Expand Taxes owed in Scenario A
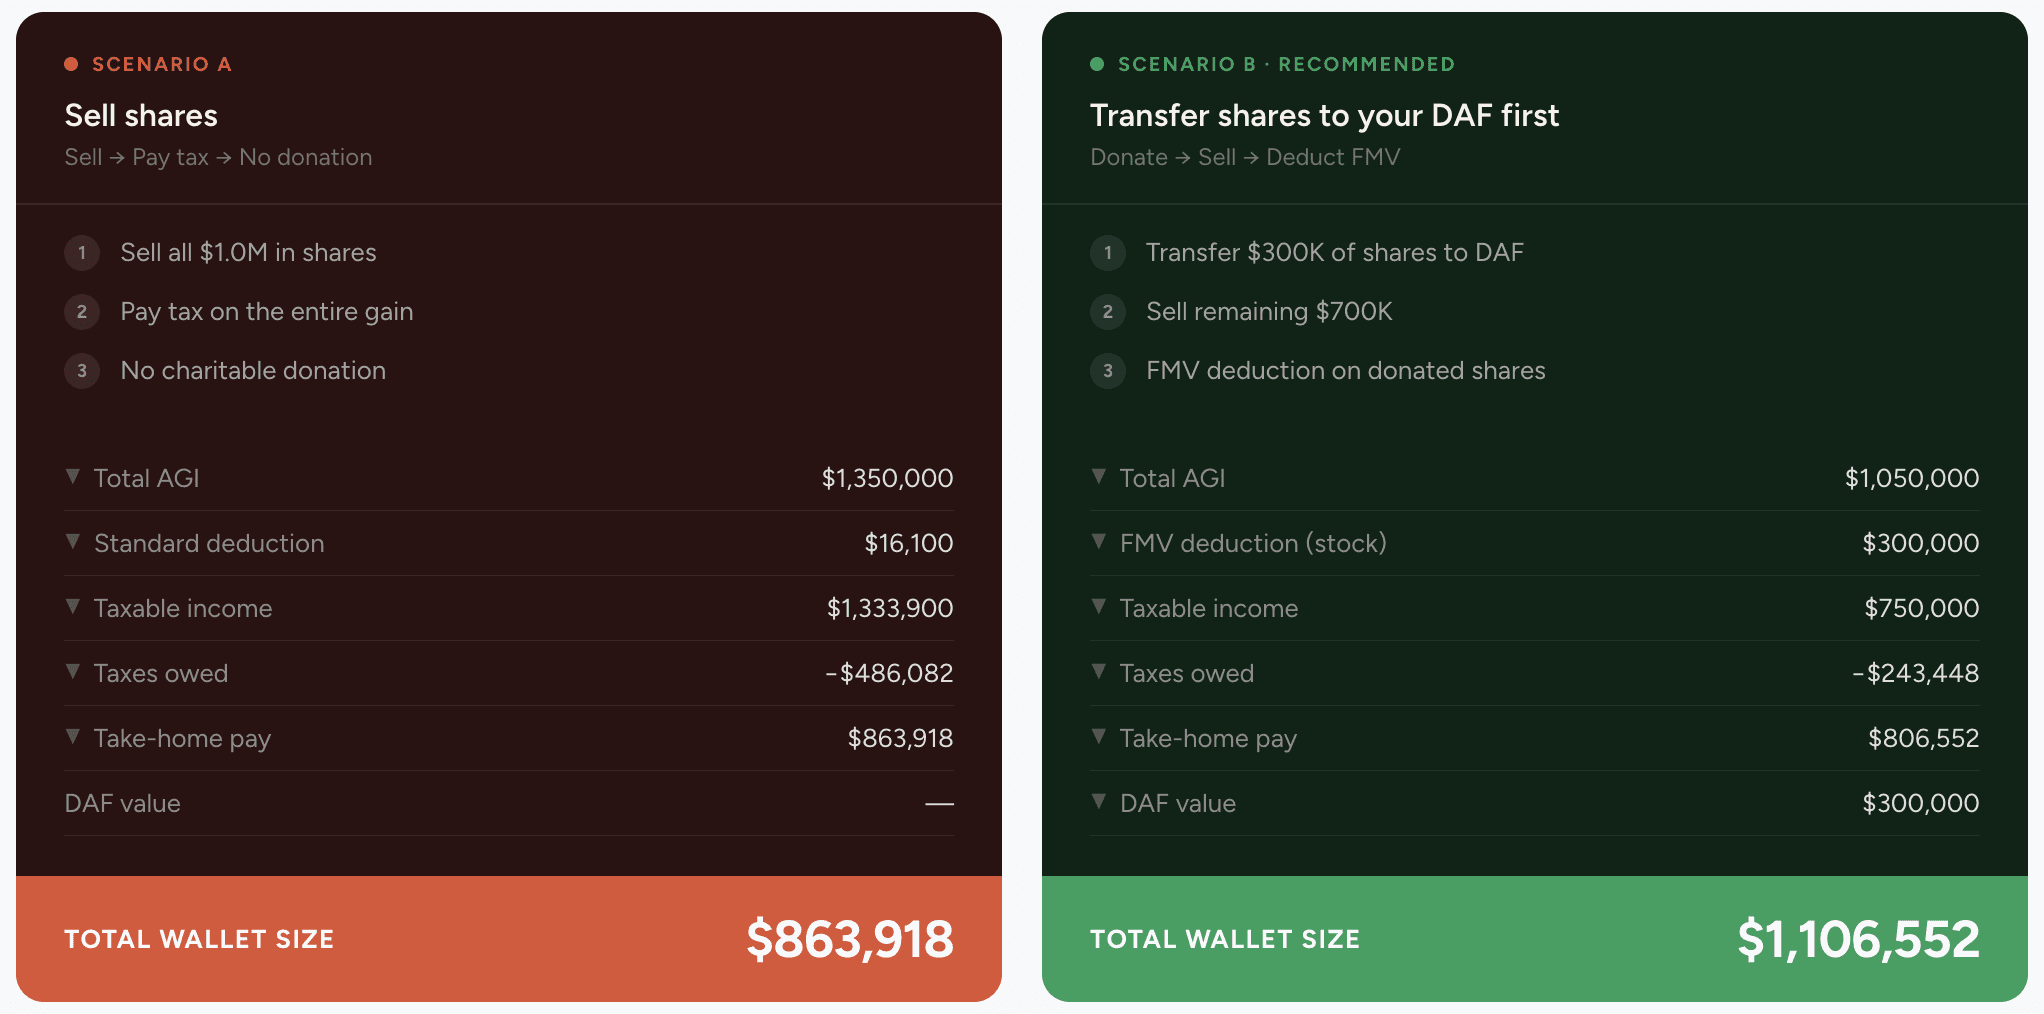Screen dimensions: 2044x1014 (508, 673)
